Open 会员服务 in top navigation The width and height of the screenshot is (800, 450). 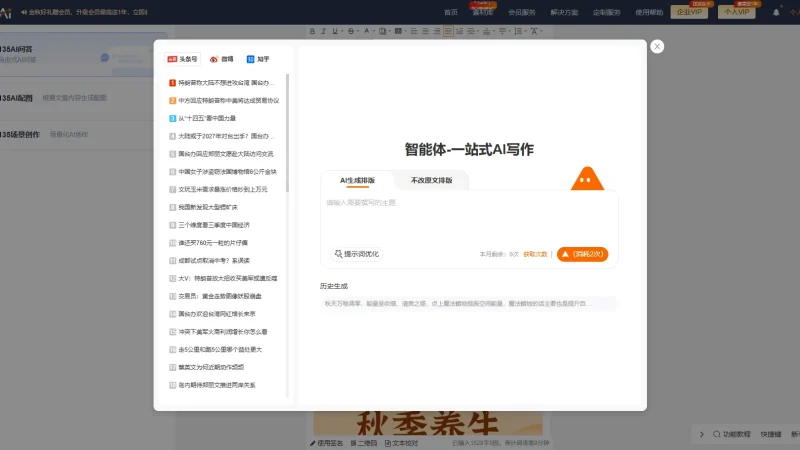coord(522,12)
